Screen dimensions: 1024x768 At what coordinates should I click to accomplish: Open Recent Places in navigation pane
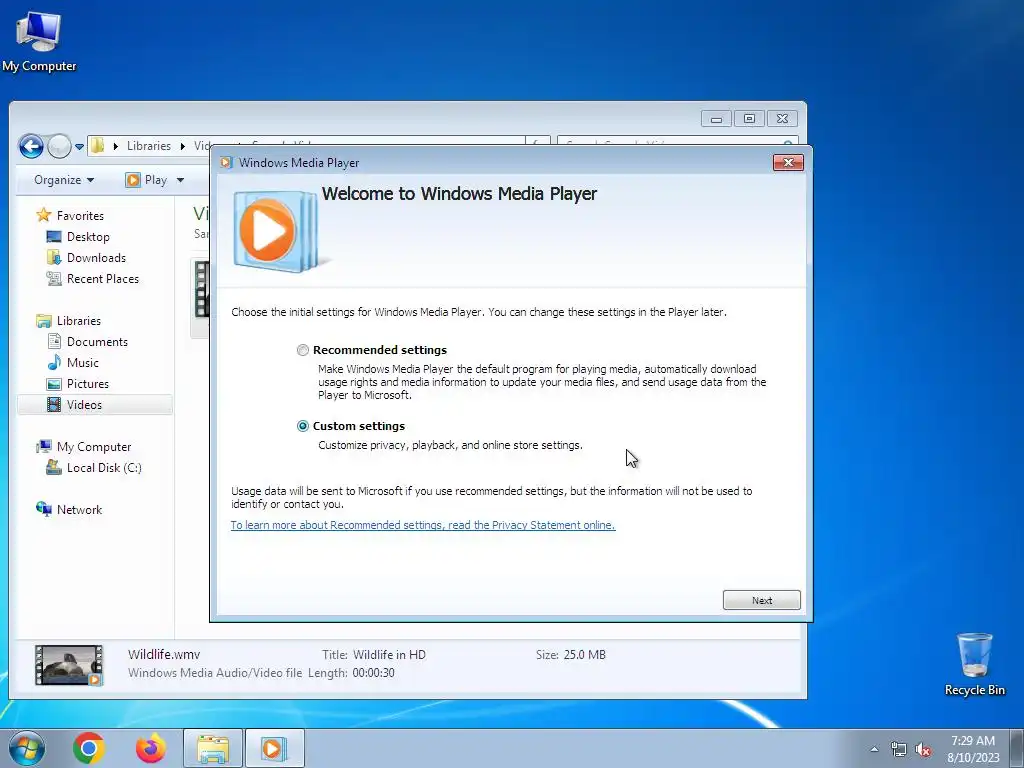103,279
